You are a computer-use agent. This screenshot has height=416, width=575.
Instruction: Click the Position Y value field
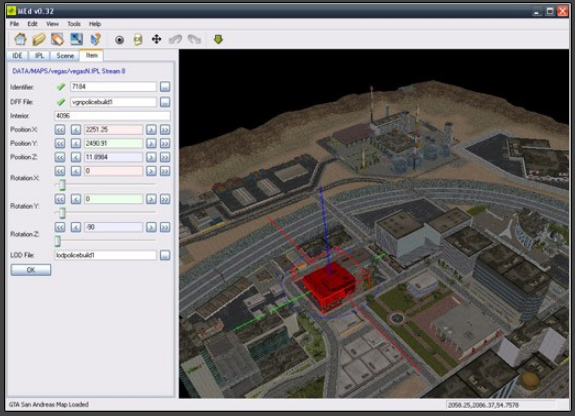(113, 143)
